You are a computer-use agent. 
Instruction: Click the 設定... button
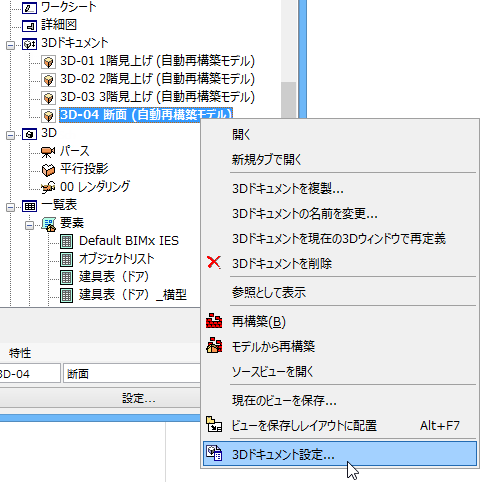[x=100, y=398]
